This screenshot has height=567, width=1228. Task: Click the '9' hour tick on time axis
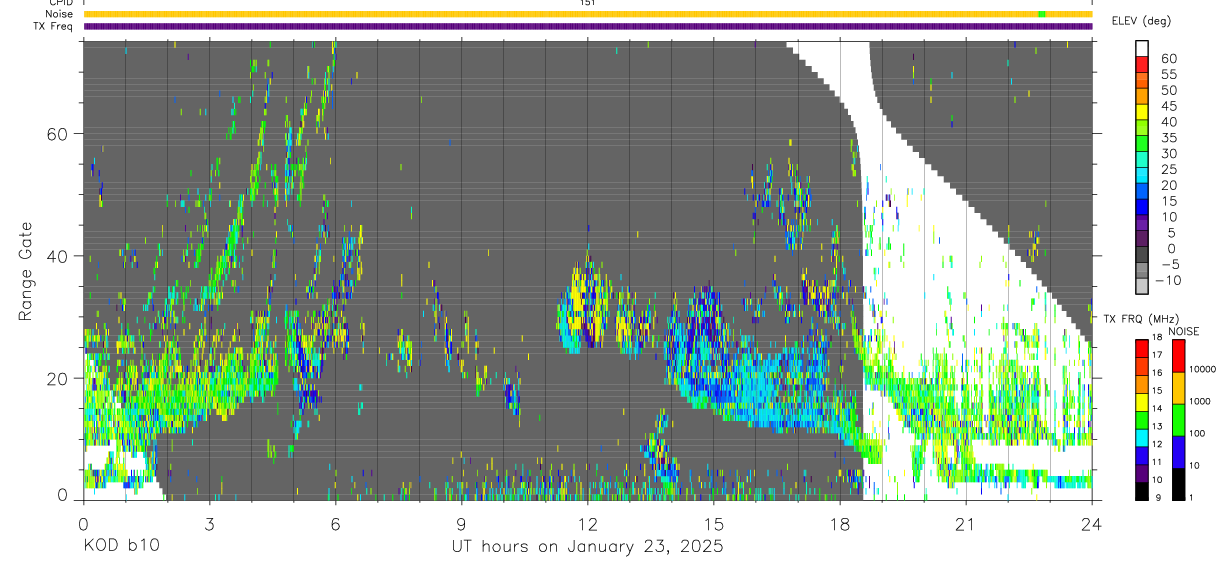(461, 524)
